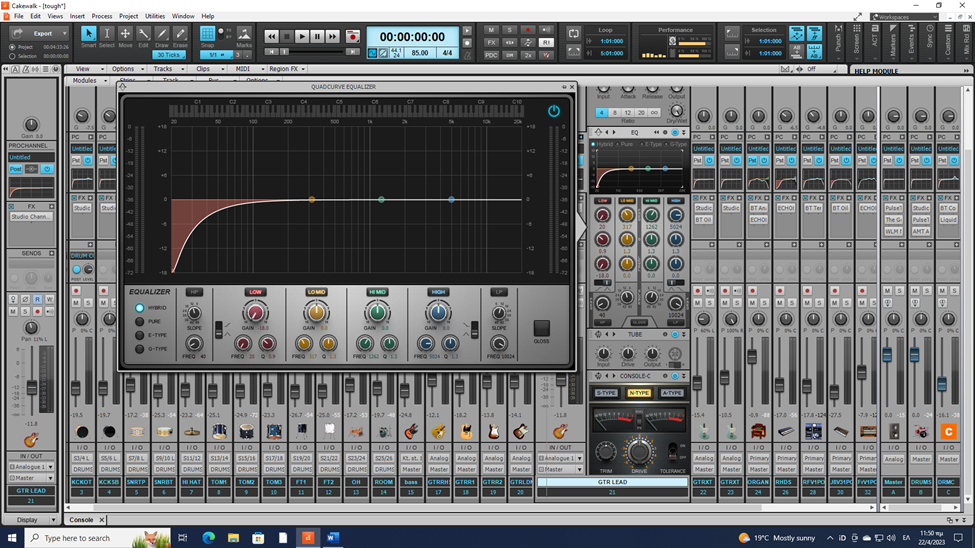Select PURE equalizer mode
The height and width of the screenshot is (548, 975).
139,322
